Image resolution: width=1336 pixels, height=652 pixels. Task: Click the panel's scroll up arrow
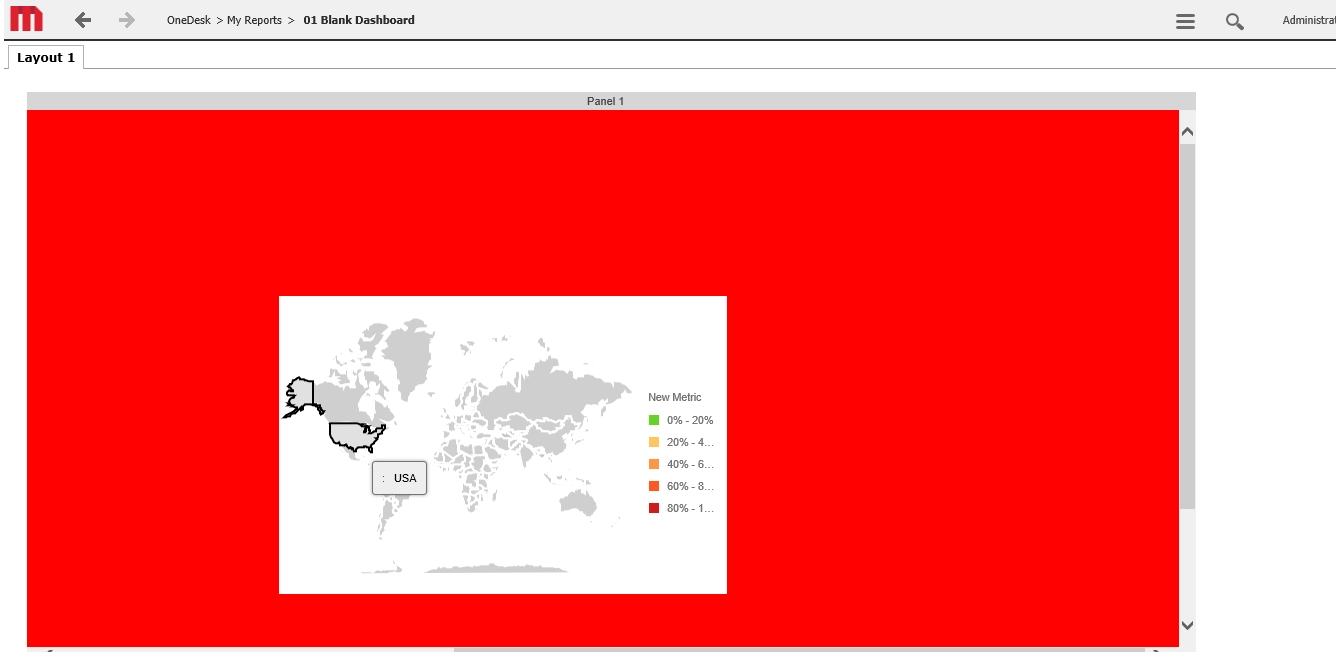click(1187, 131)
